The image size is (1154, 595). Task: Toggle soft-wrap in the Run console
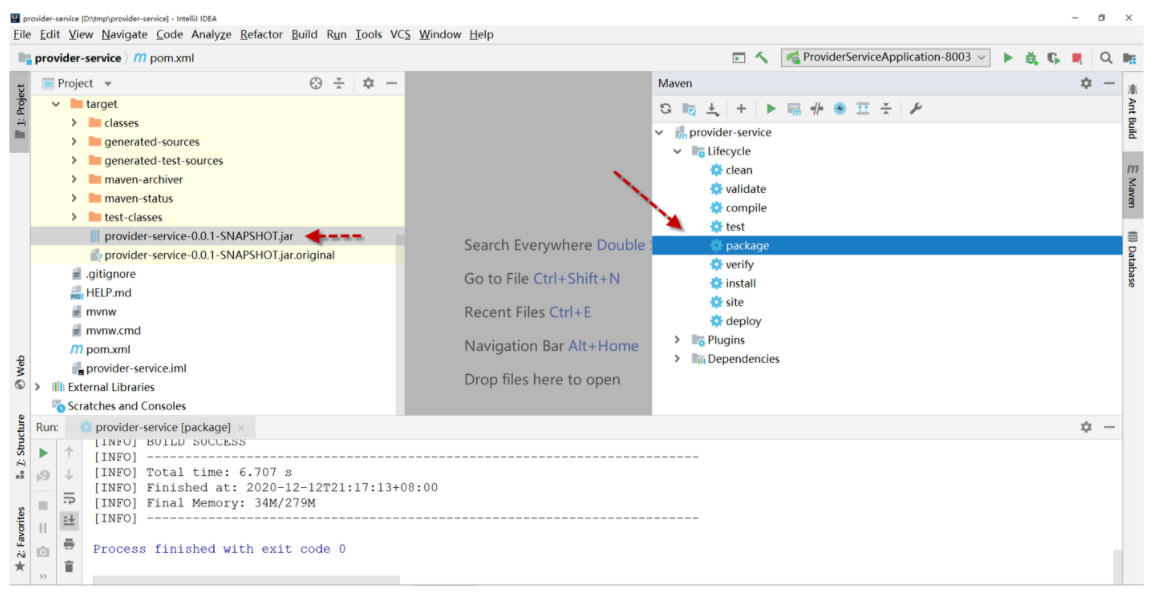coord(69,499)
